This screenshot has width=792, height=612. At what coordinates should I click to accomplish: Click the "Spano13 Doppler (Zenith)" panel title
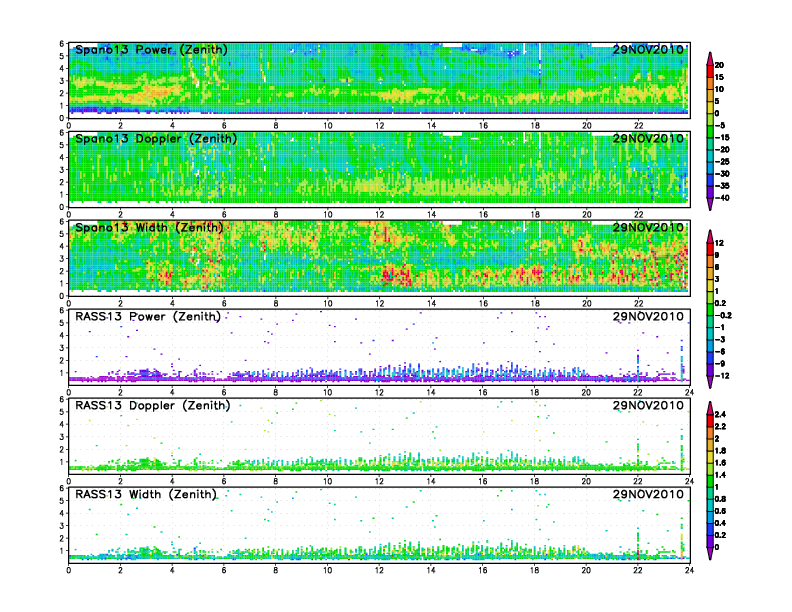click(156, 138)
